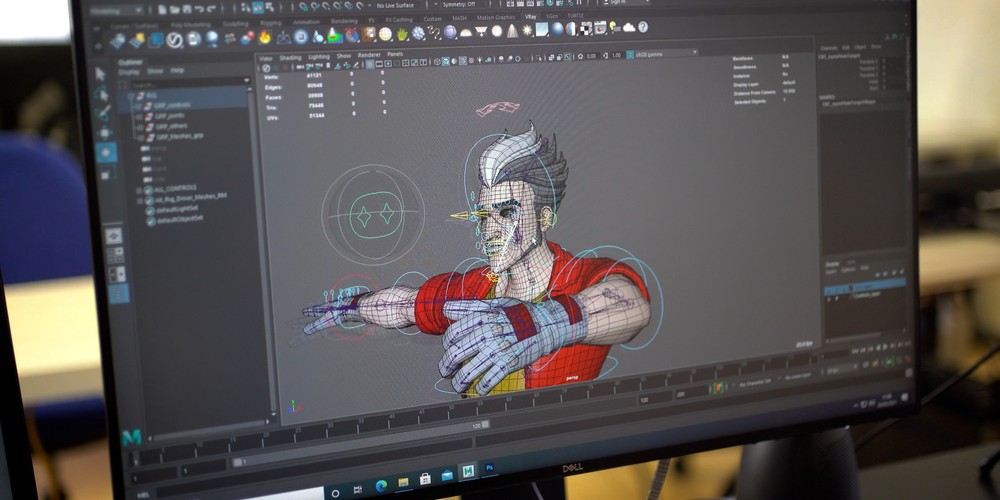Toggle color management button beside sRGB gamma
The image size is (1000, 500).
point(629,54)
